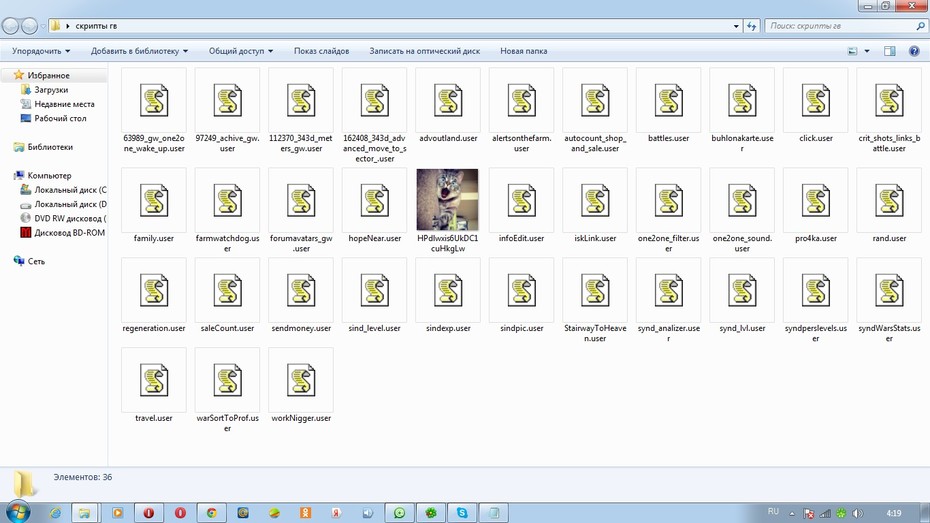
Task: Click the refresh button beside address bar
Action: coord(751,26)
